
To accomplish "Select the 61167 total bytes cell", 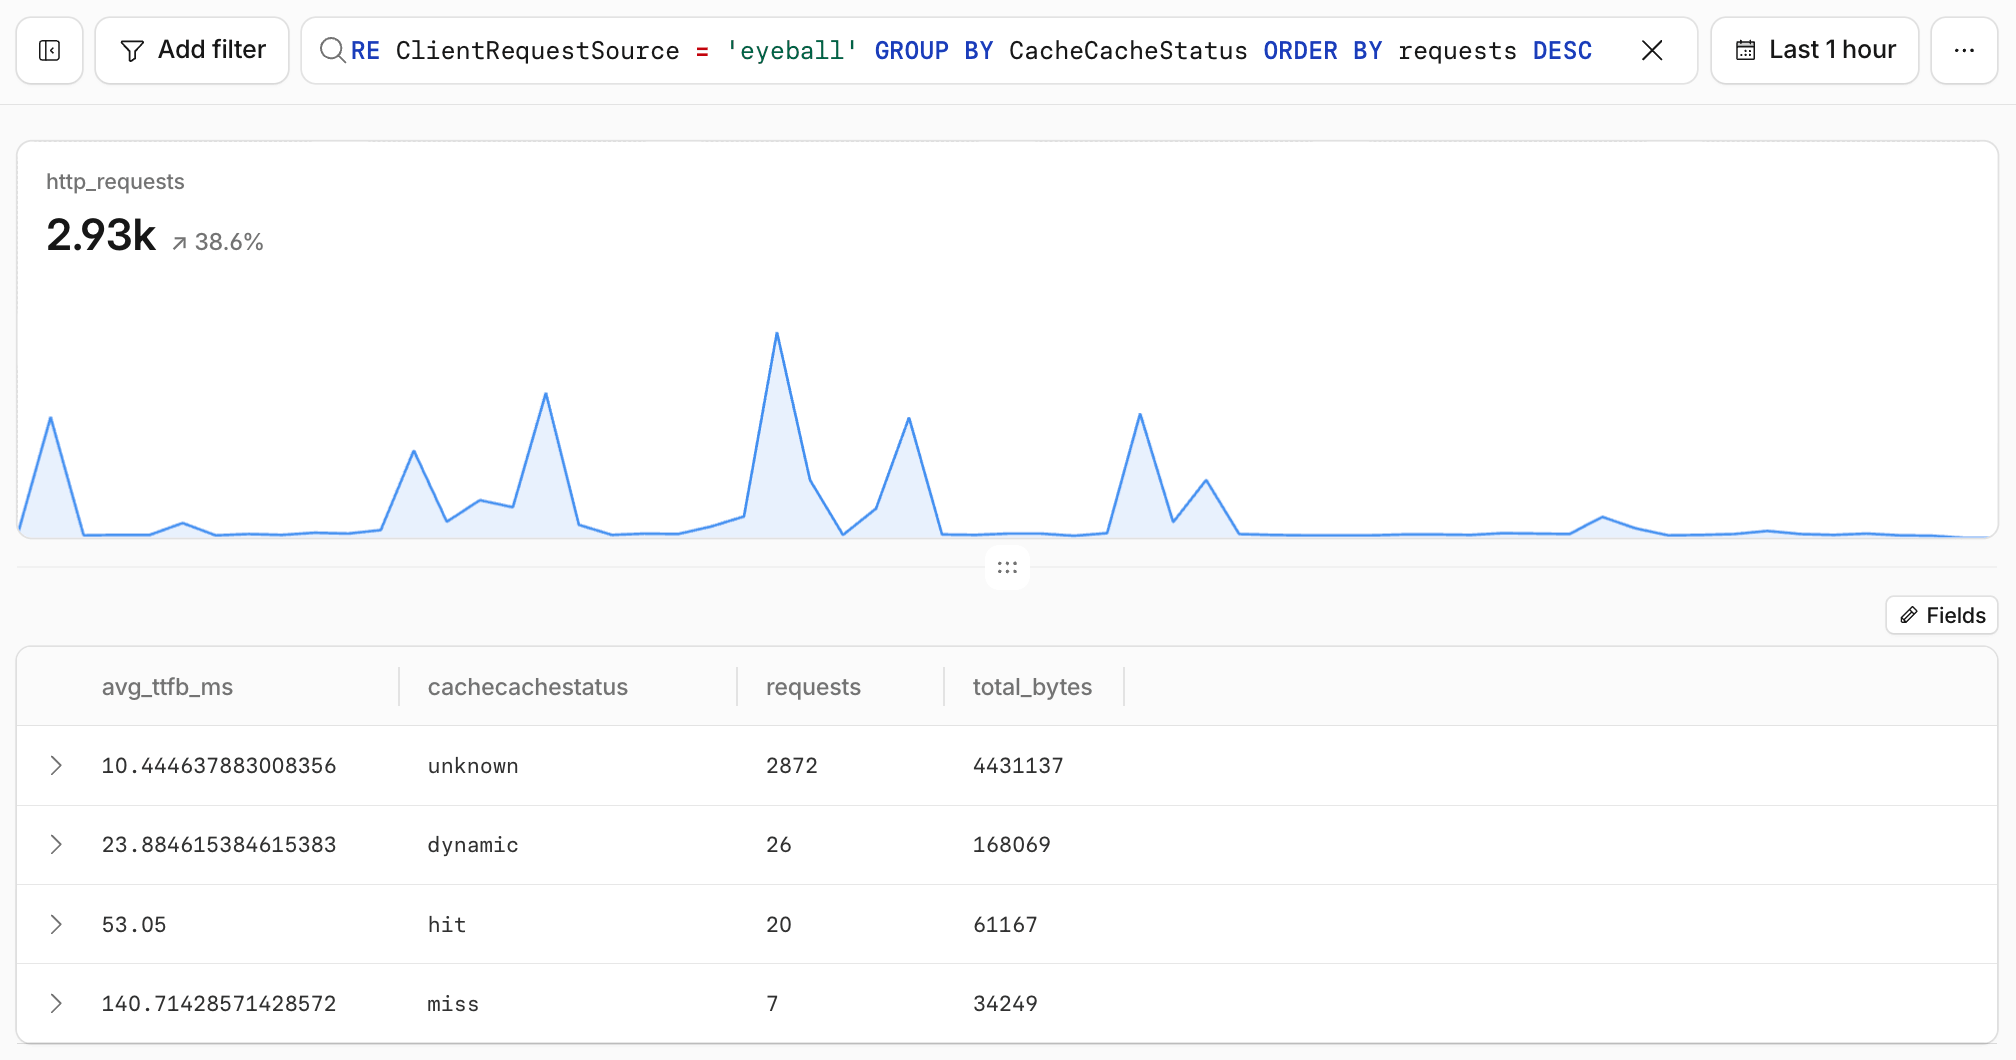I will click(1005, 925).
